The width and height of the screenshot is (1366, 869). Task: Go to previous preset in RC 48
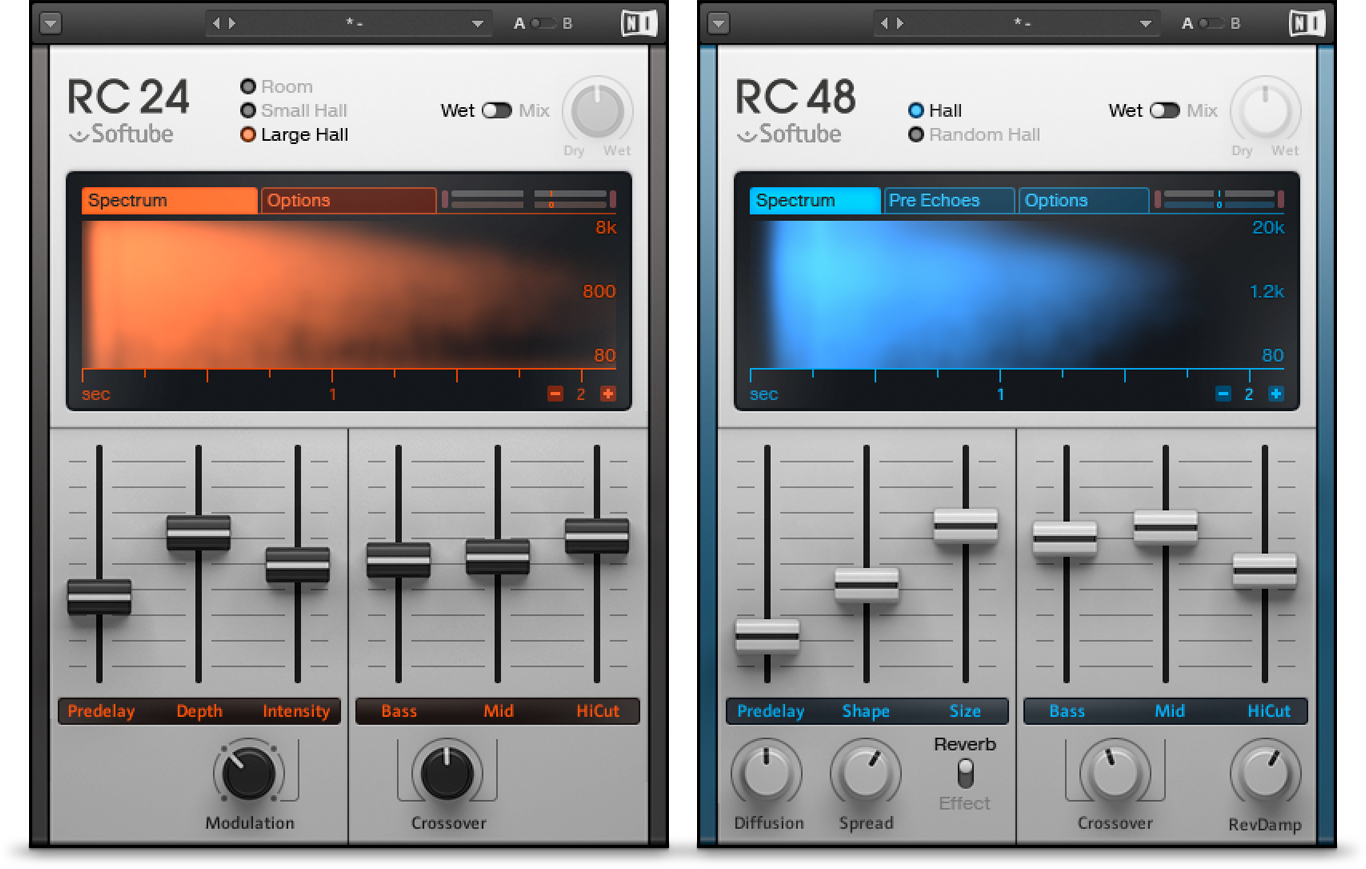tap(883, 23)
